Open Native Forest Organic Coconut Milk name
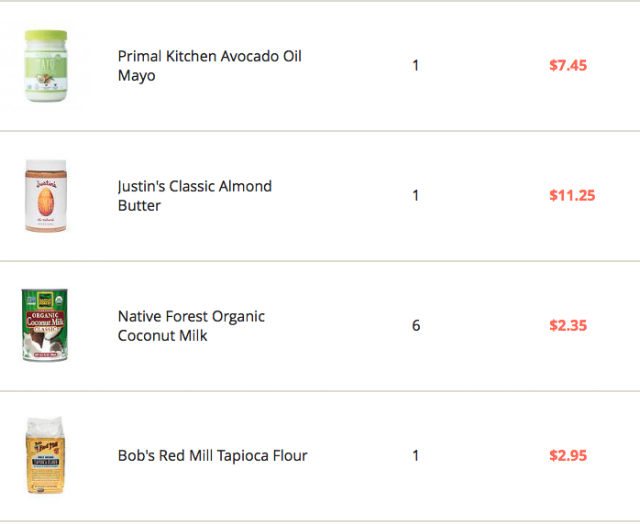640x524 pixels. point(191,326)
